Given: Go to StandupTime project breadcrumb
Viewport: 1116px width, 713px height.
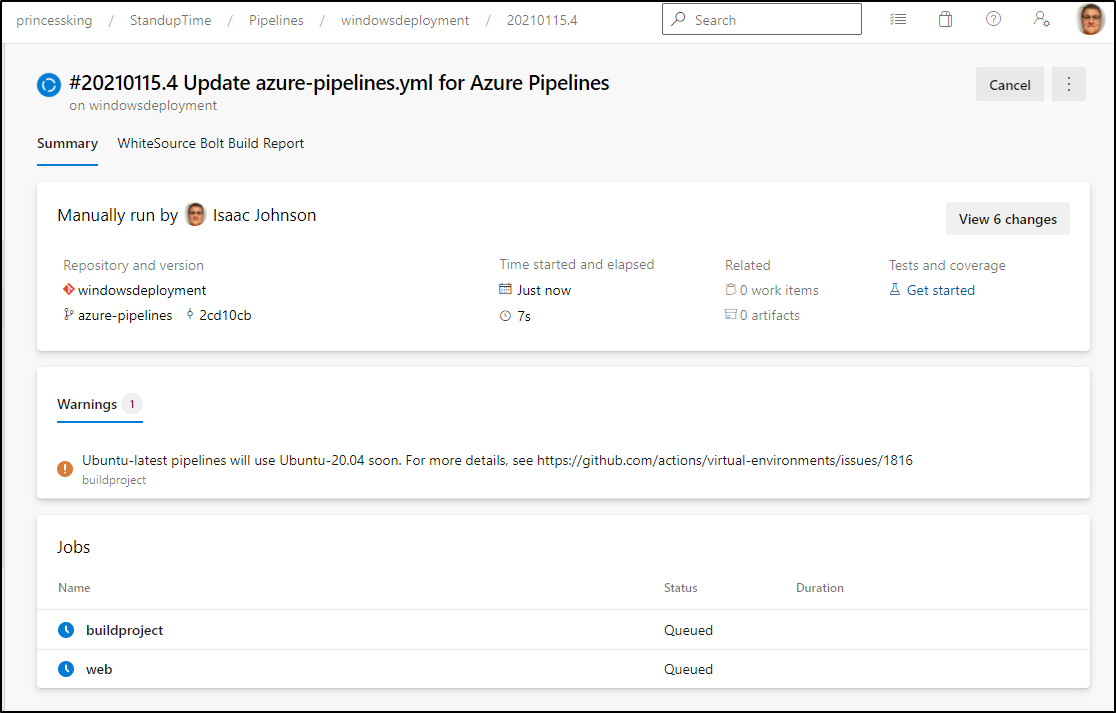Looking at the screenshot, I should click(x=170, y=20).
